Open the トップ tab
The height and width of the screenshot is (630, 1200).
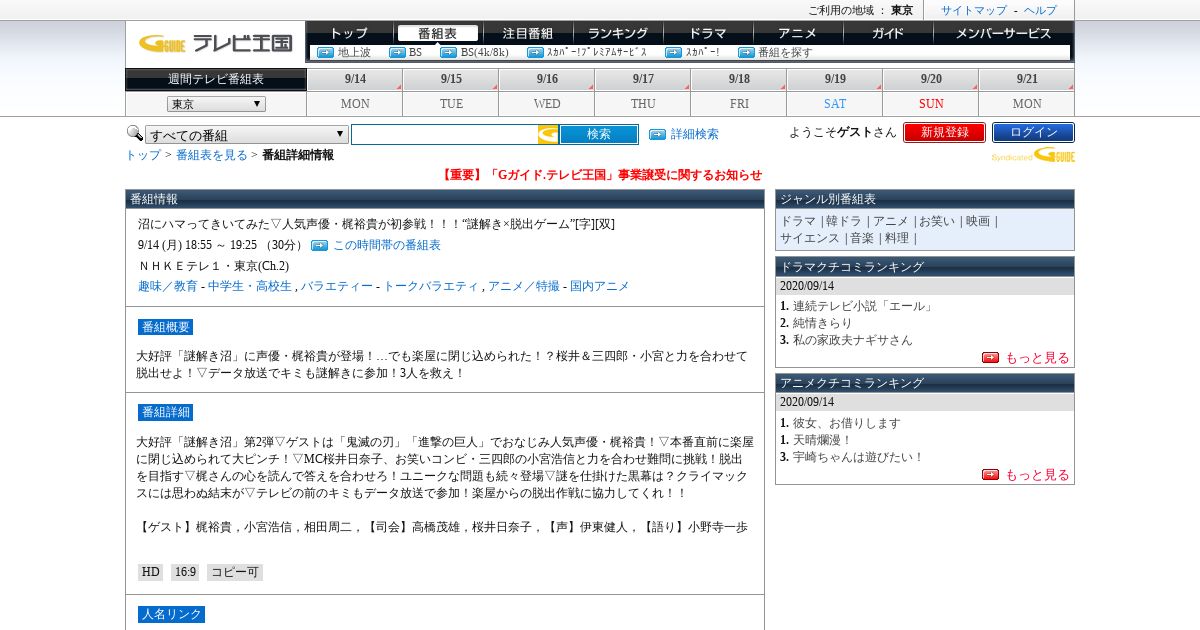tap(349, 33)
